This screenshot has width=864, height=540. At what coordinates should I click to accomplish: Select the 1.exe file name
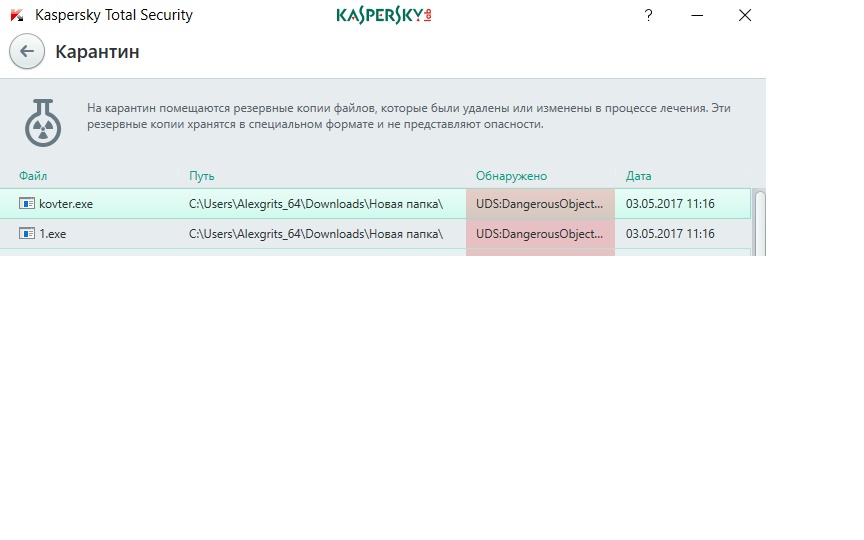click(52, 234)
